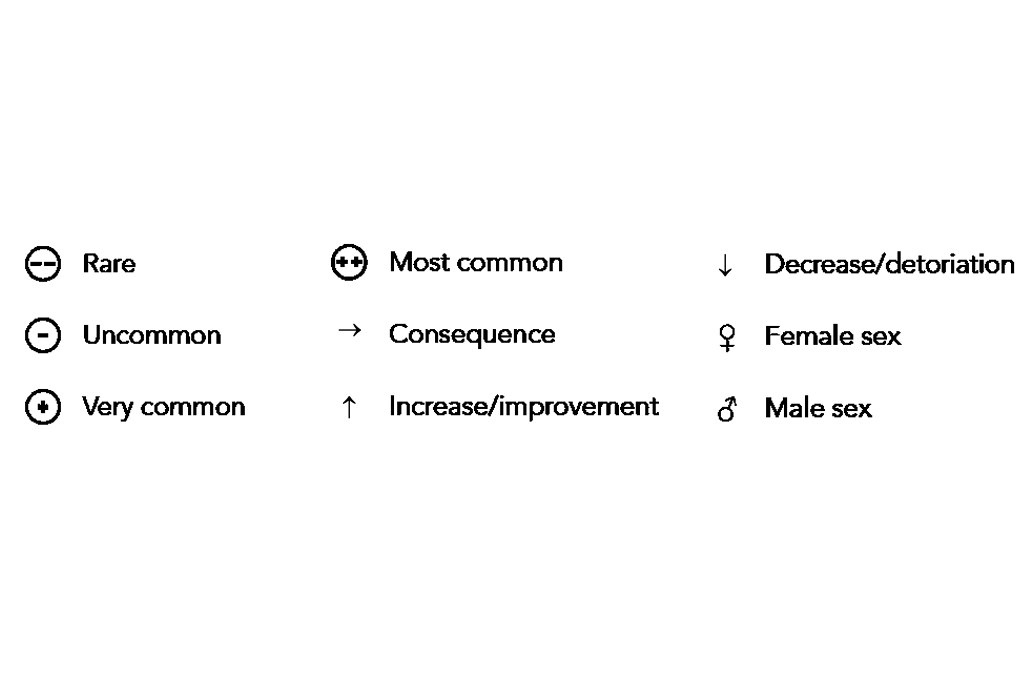This screenshot has width=1032, height=676.
Task: Select the male sex symbol
Action: tap(725, 409)
